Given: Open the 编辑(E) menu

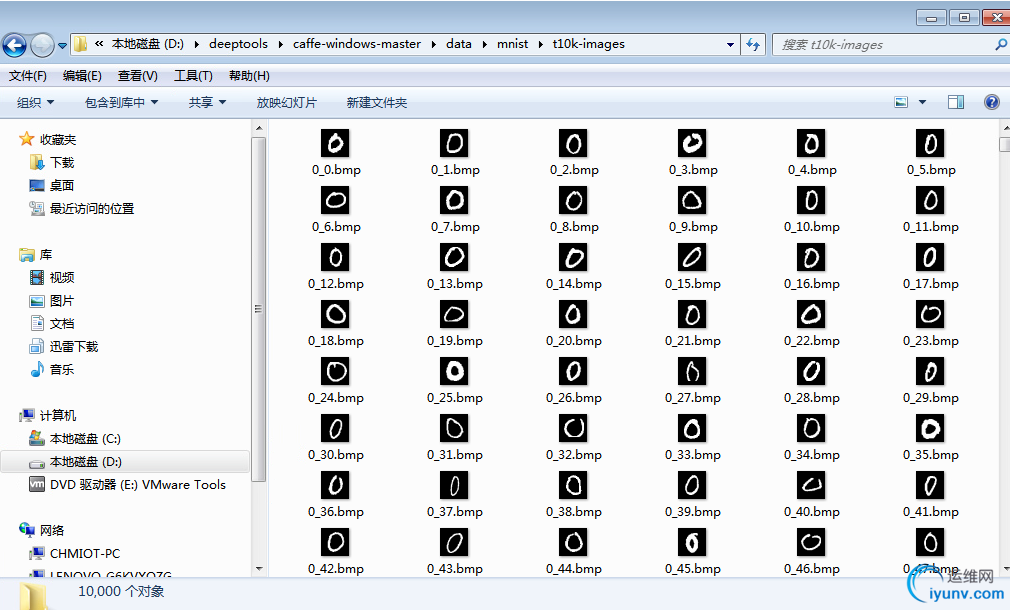Looking at the screenshot, I should (82, 76).
